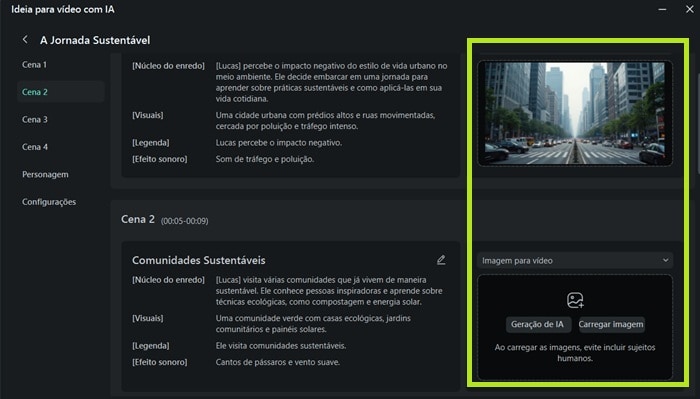Click the Visuais text about 'Uma cidade urbana'
700x399 pixels.
325,121
